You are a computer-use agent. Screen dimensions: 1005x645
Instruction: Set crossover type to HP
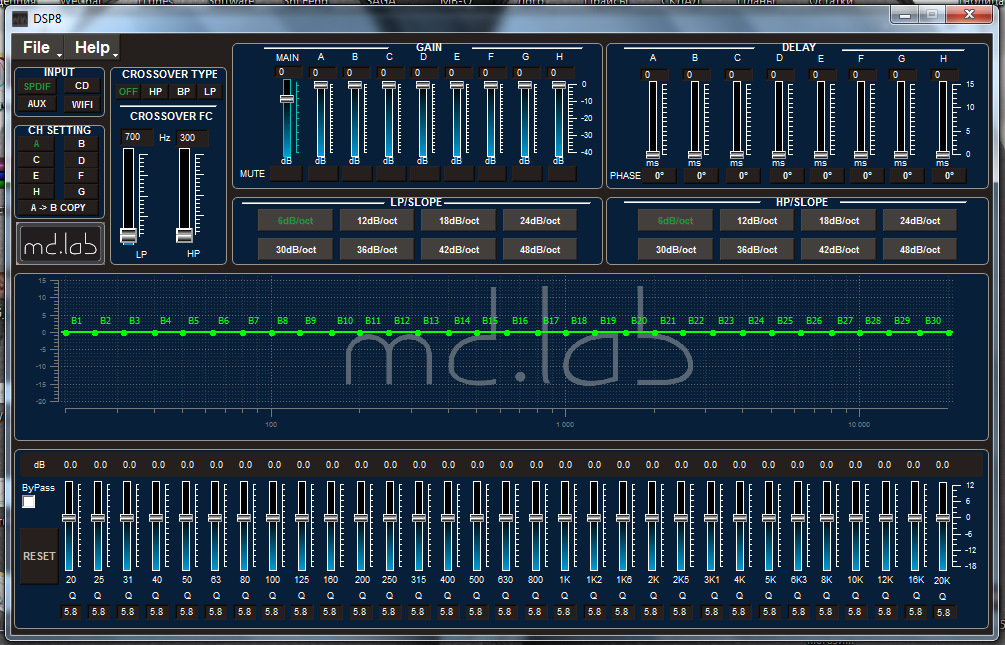pos(156,92)
